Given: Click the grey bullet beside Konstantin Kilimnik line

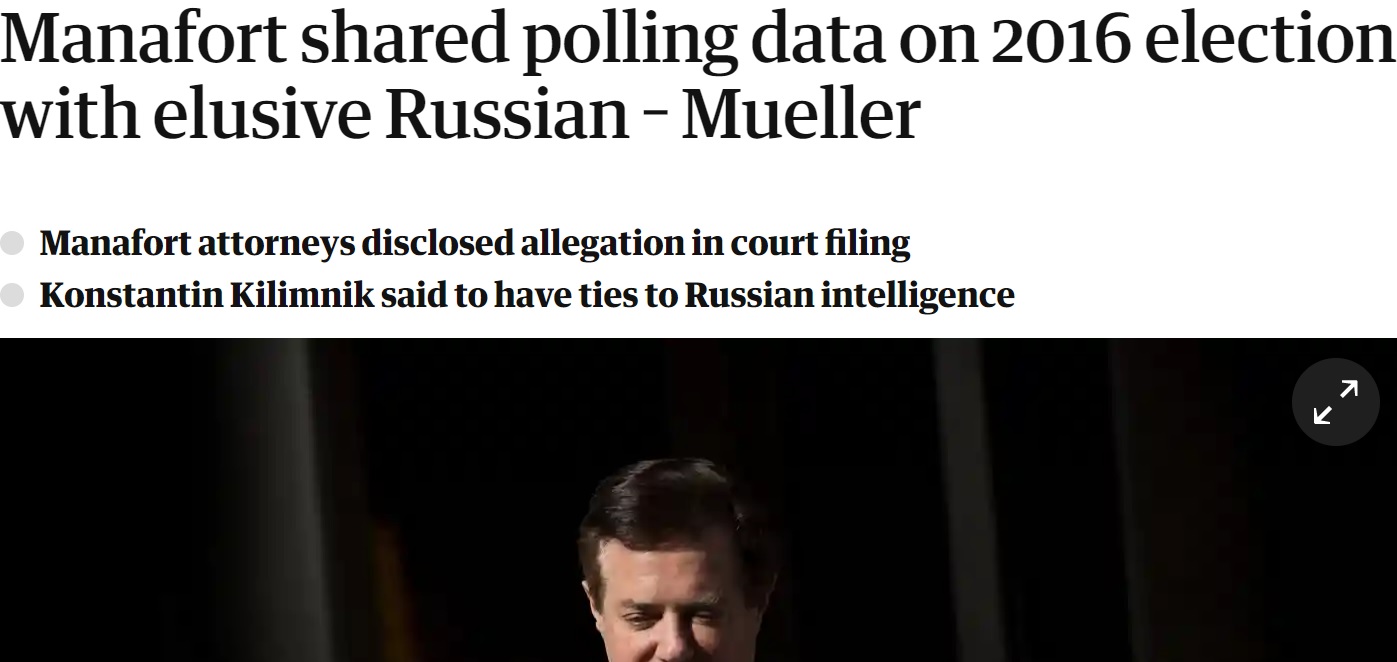Looking at the screenshot, I should [x=12, y=296].
